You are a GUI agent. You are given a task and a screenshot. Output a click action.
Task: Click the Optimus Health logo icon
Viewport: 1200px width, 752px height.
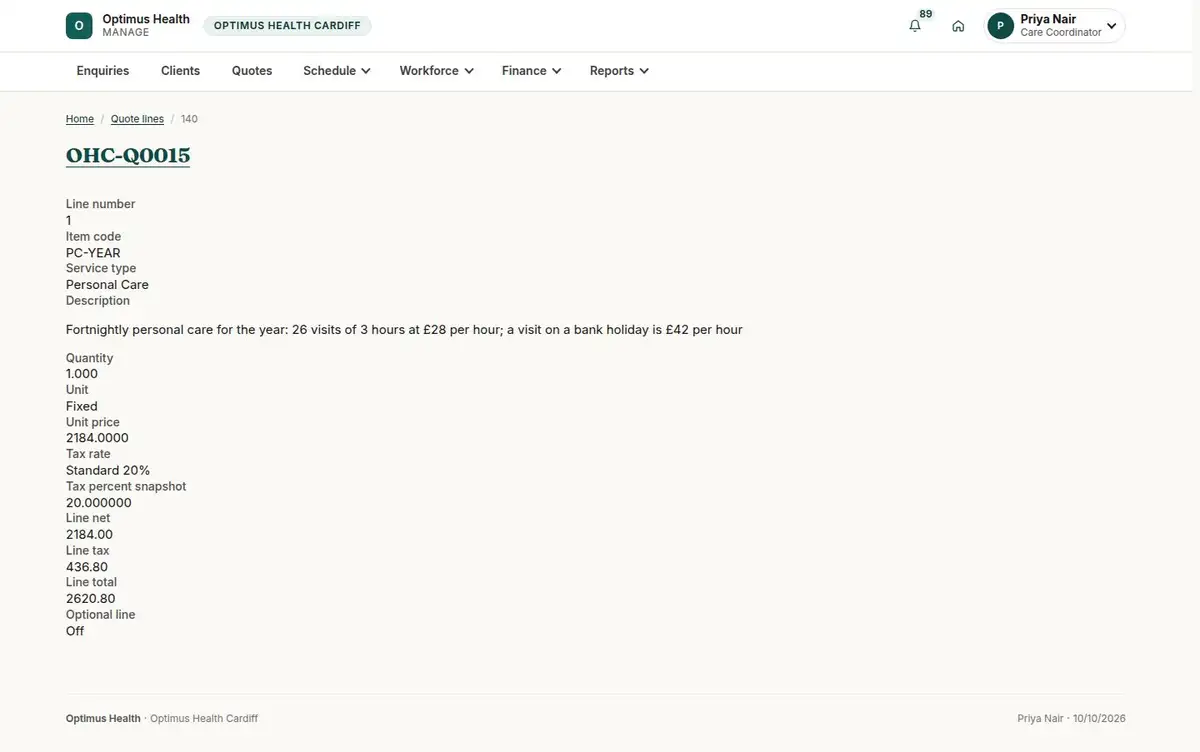[79, 26]
